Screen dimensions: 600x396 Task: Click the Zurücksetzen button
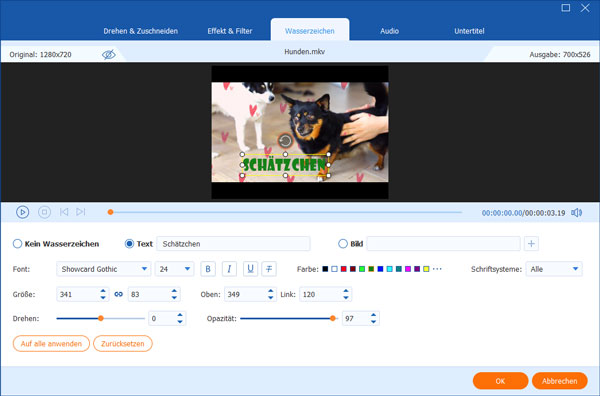point(123,344)
